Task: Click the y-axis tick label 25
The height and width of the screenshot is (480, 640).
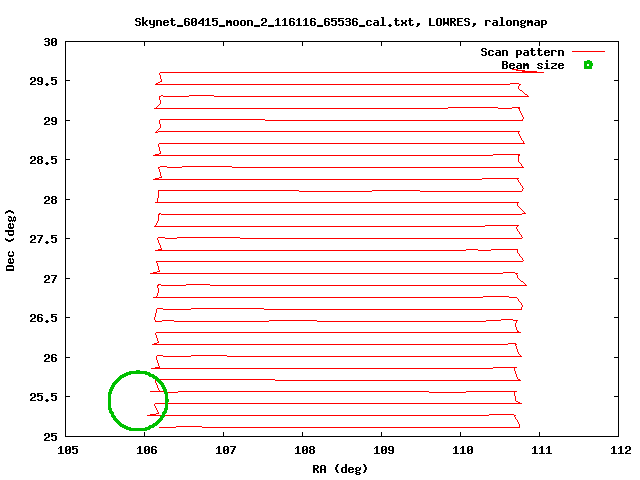Action: pyautogui.click(x=51, y=437)
